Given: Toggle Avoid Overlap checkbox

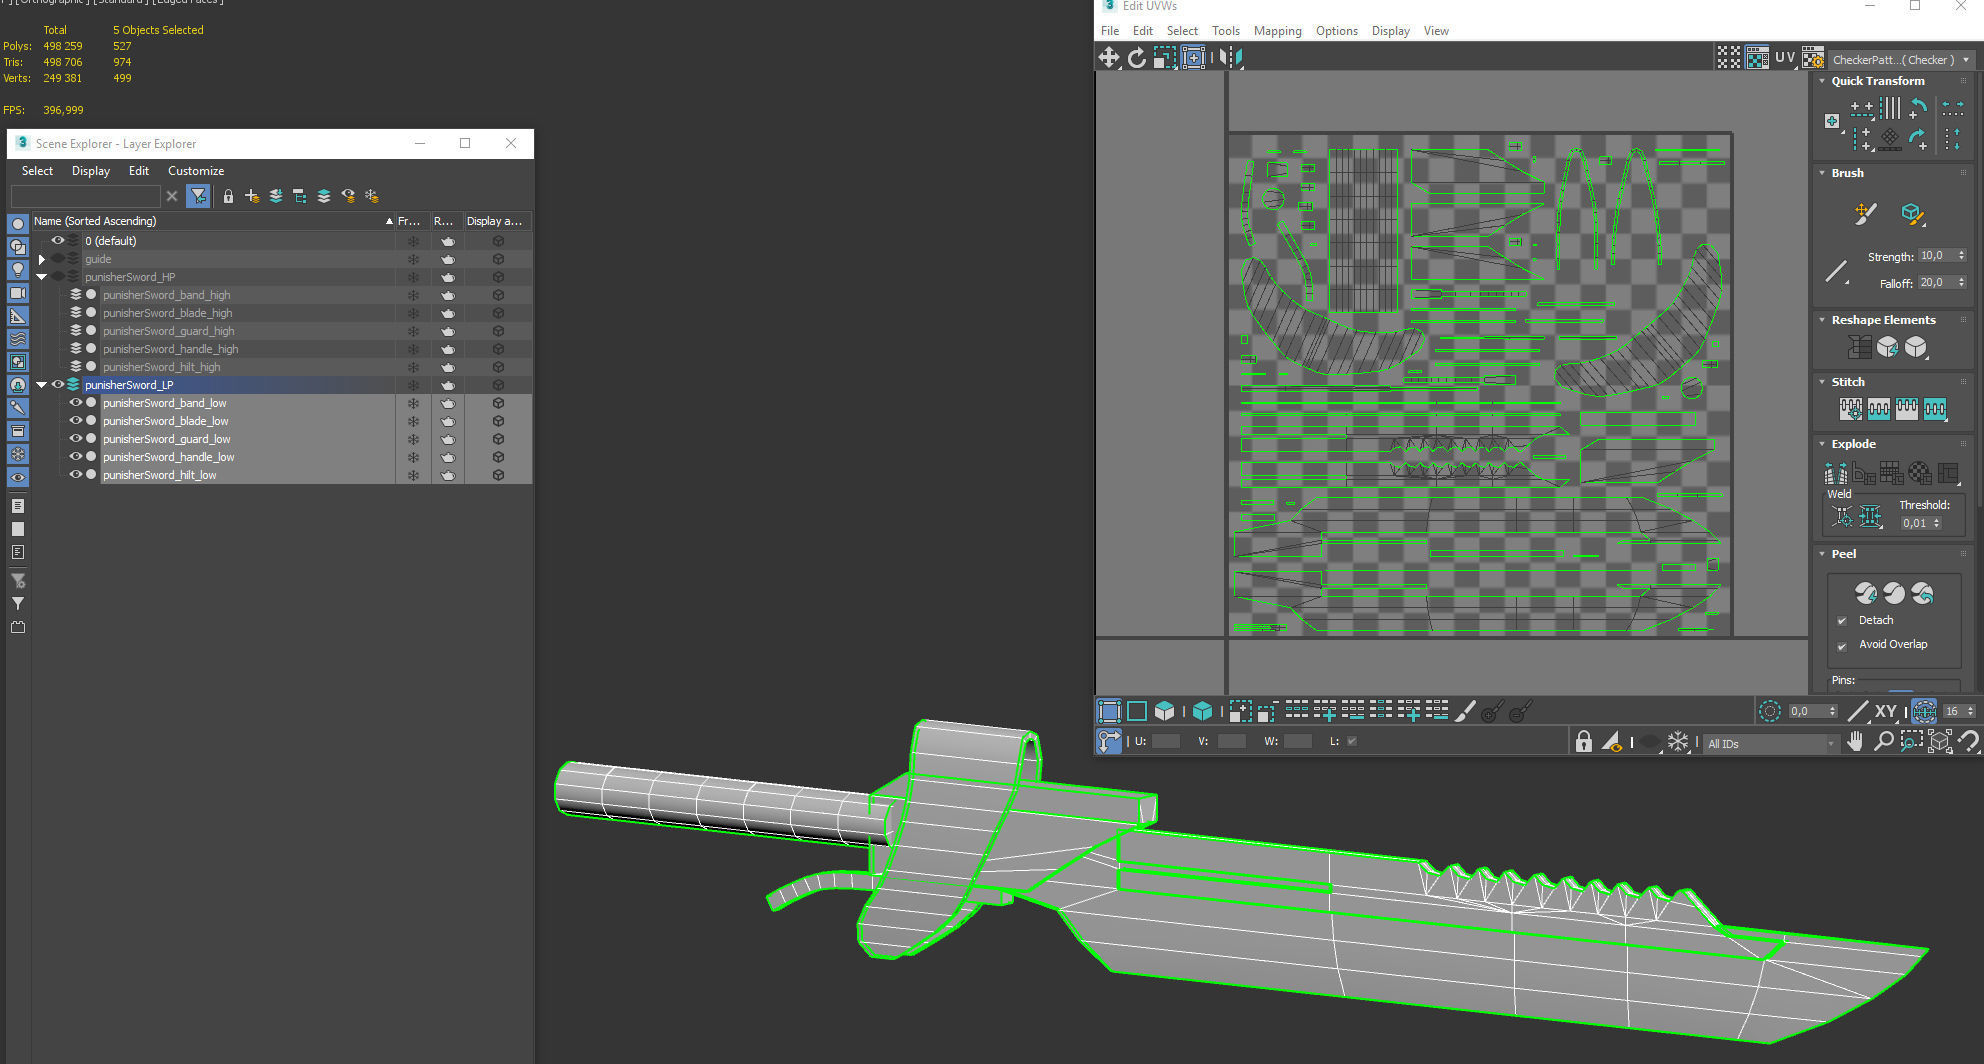Looking at the screenshot, I should (1842, 646).
